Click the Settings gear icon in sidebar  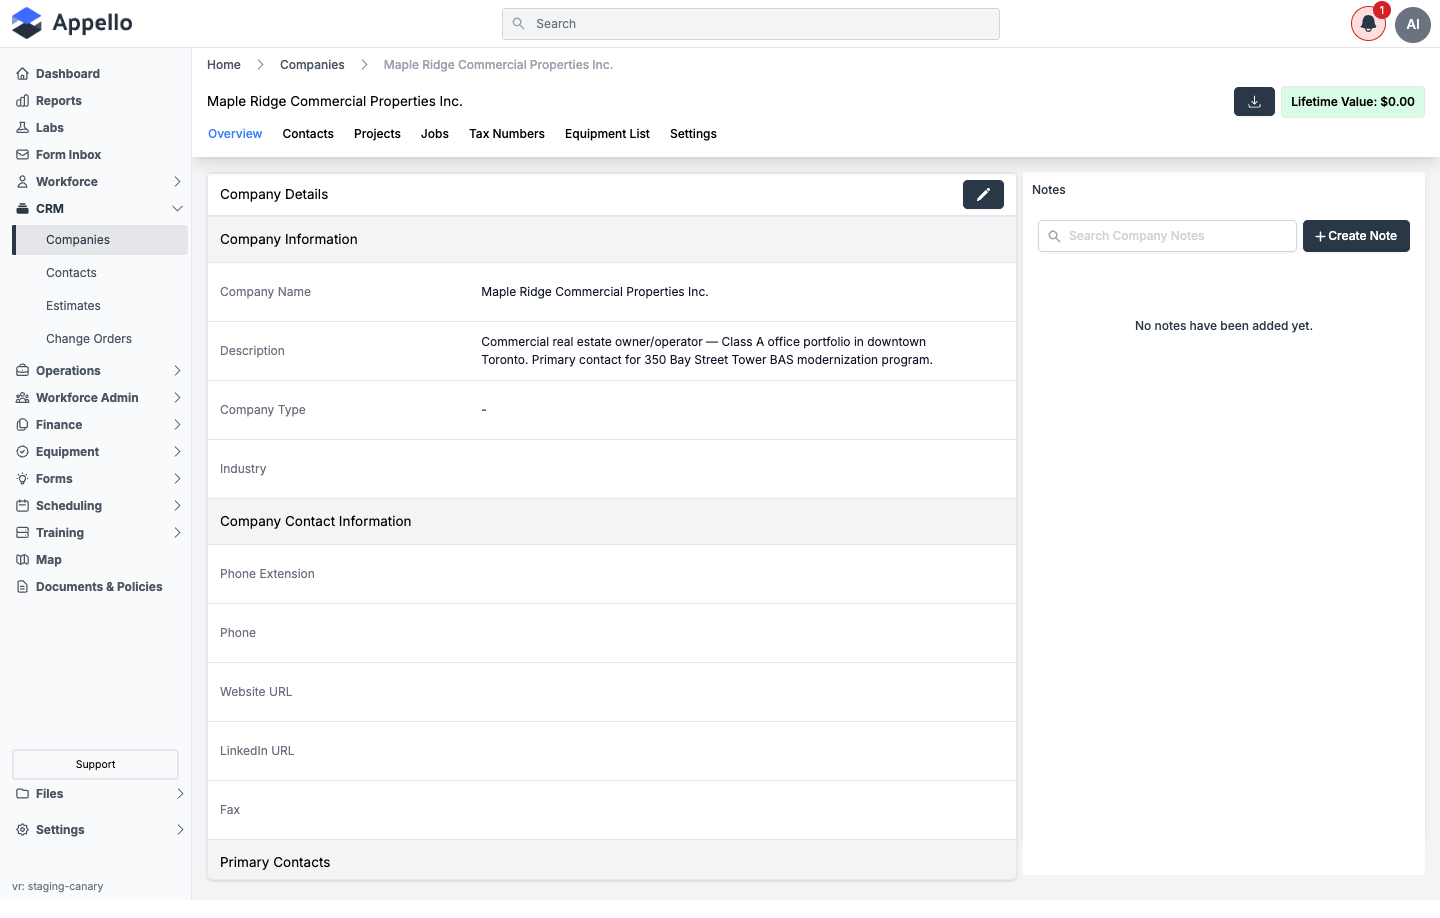point(22,830)
